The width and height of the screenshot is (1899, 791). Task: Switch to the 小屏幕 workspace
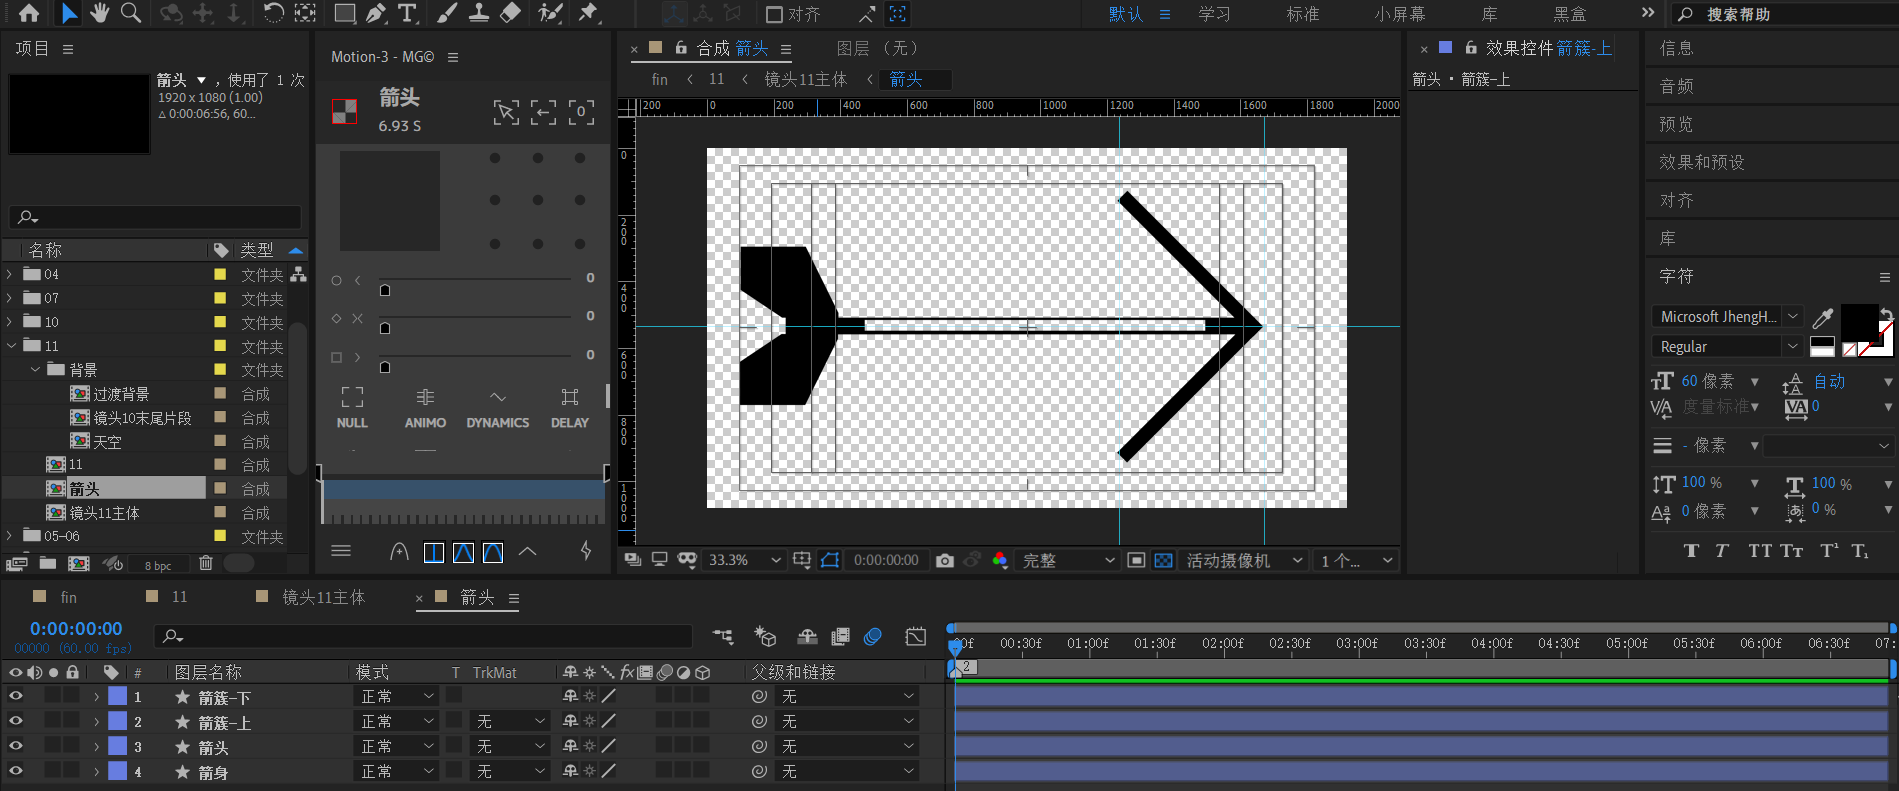click(1399, 14)
